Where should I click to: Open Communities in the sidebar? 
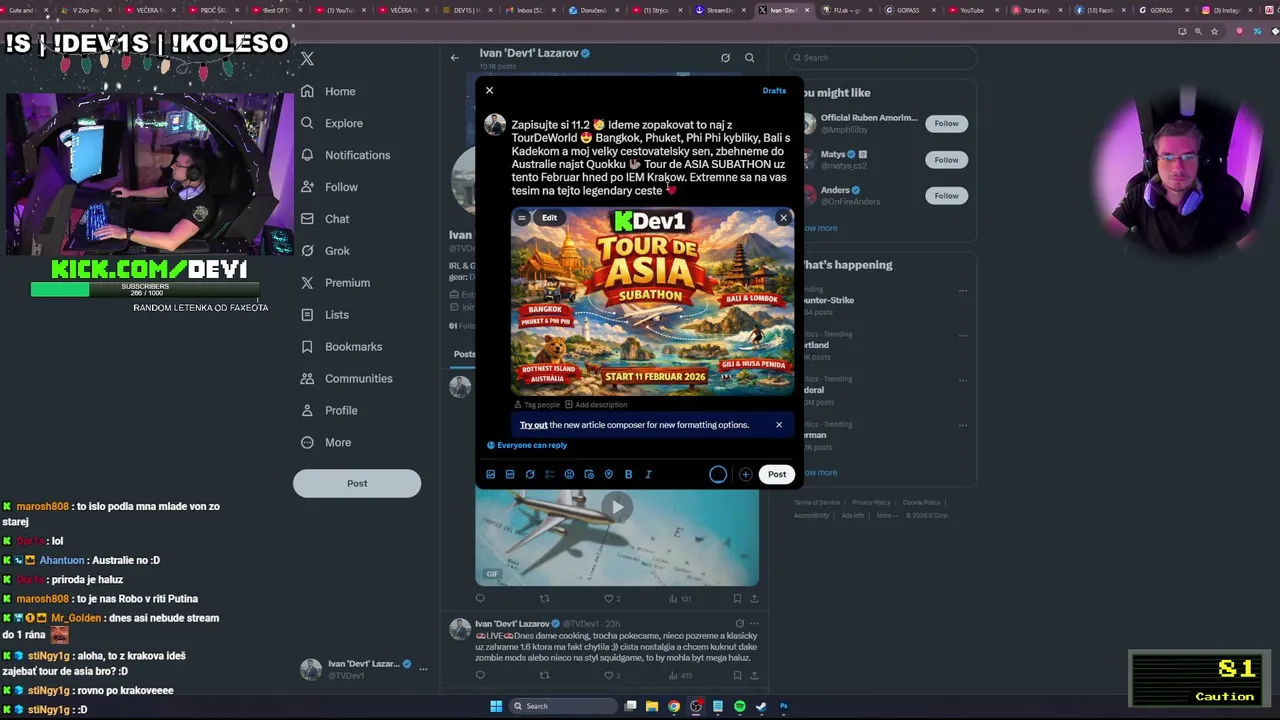[x=346, y=379]
